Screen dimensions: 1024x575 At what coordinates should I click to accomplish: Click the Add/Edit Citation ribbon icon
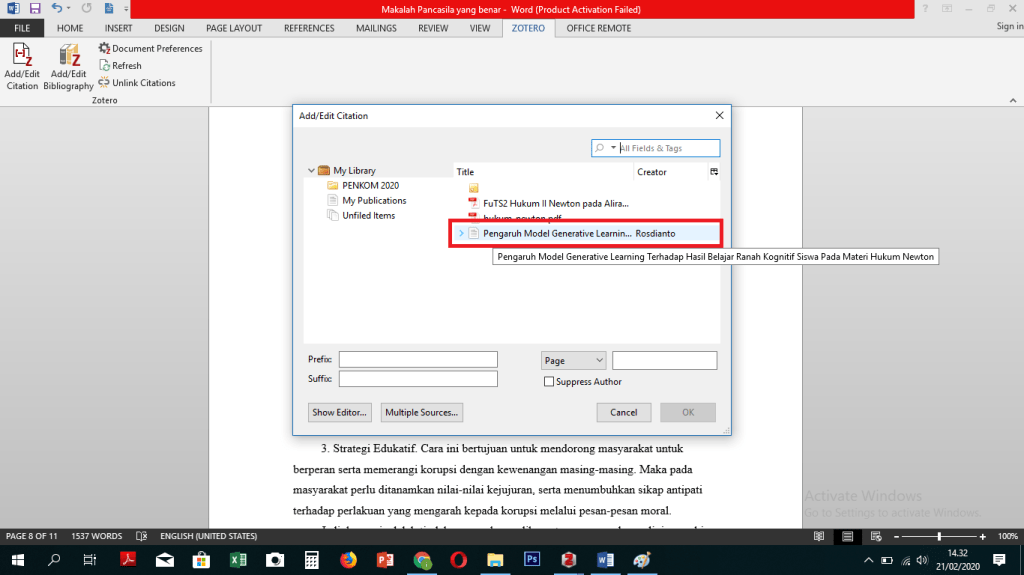(x=21, y=66)
